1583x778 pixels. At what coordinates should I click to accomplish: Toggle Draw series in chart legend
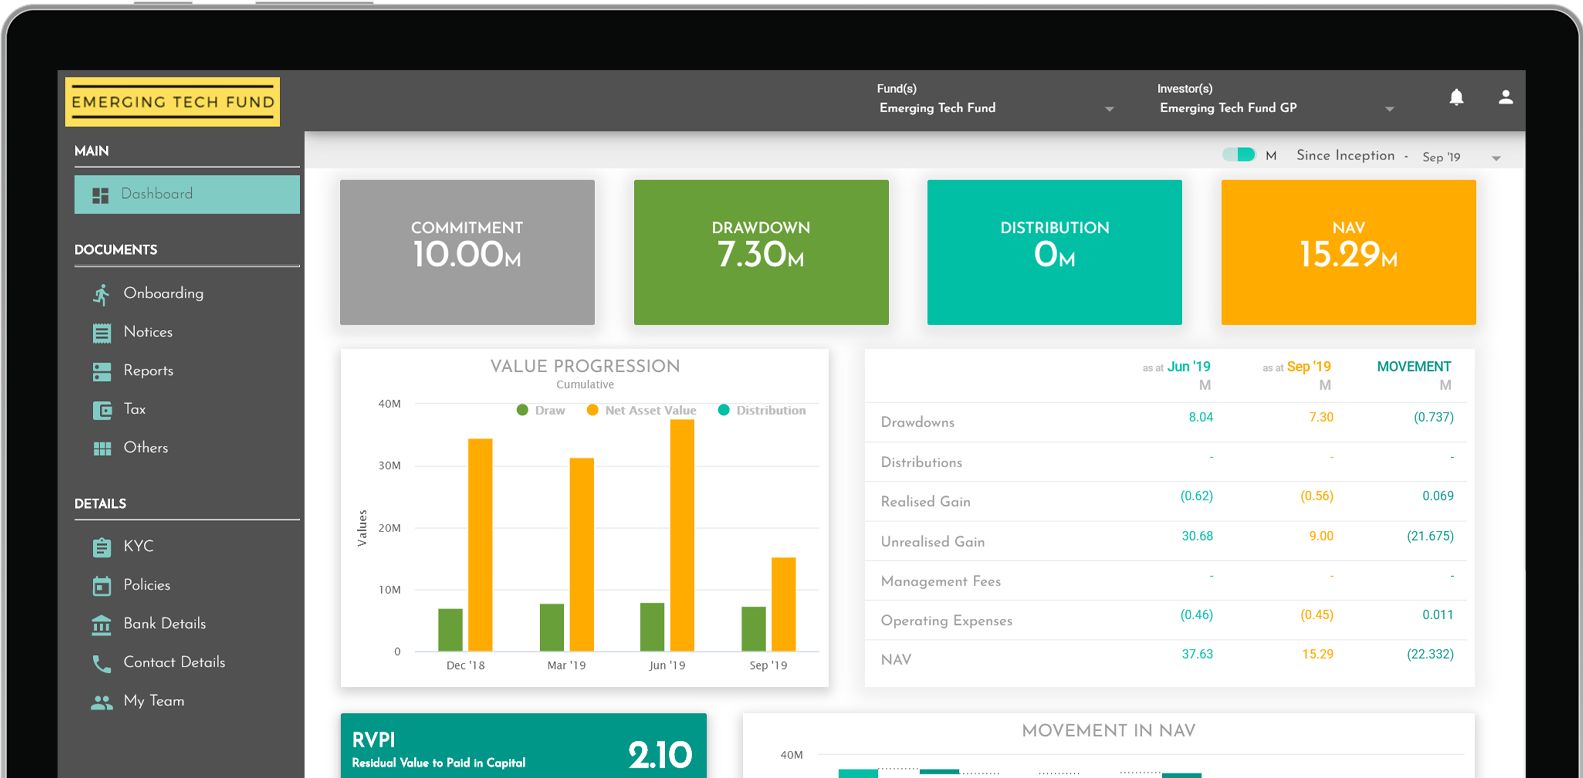(541, 410)
